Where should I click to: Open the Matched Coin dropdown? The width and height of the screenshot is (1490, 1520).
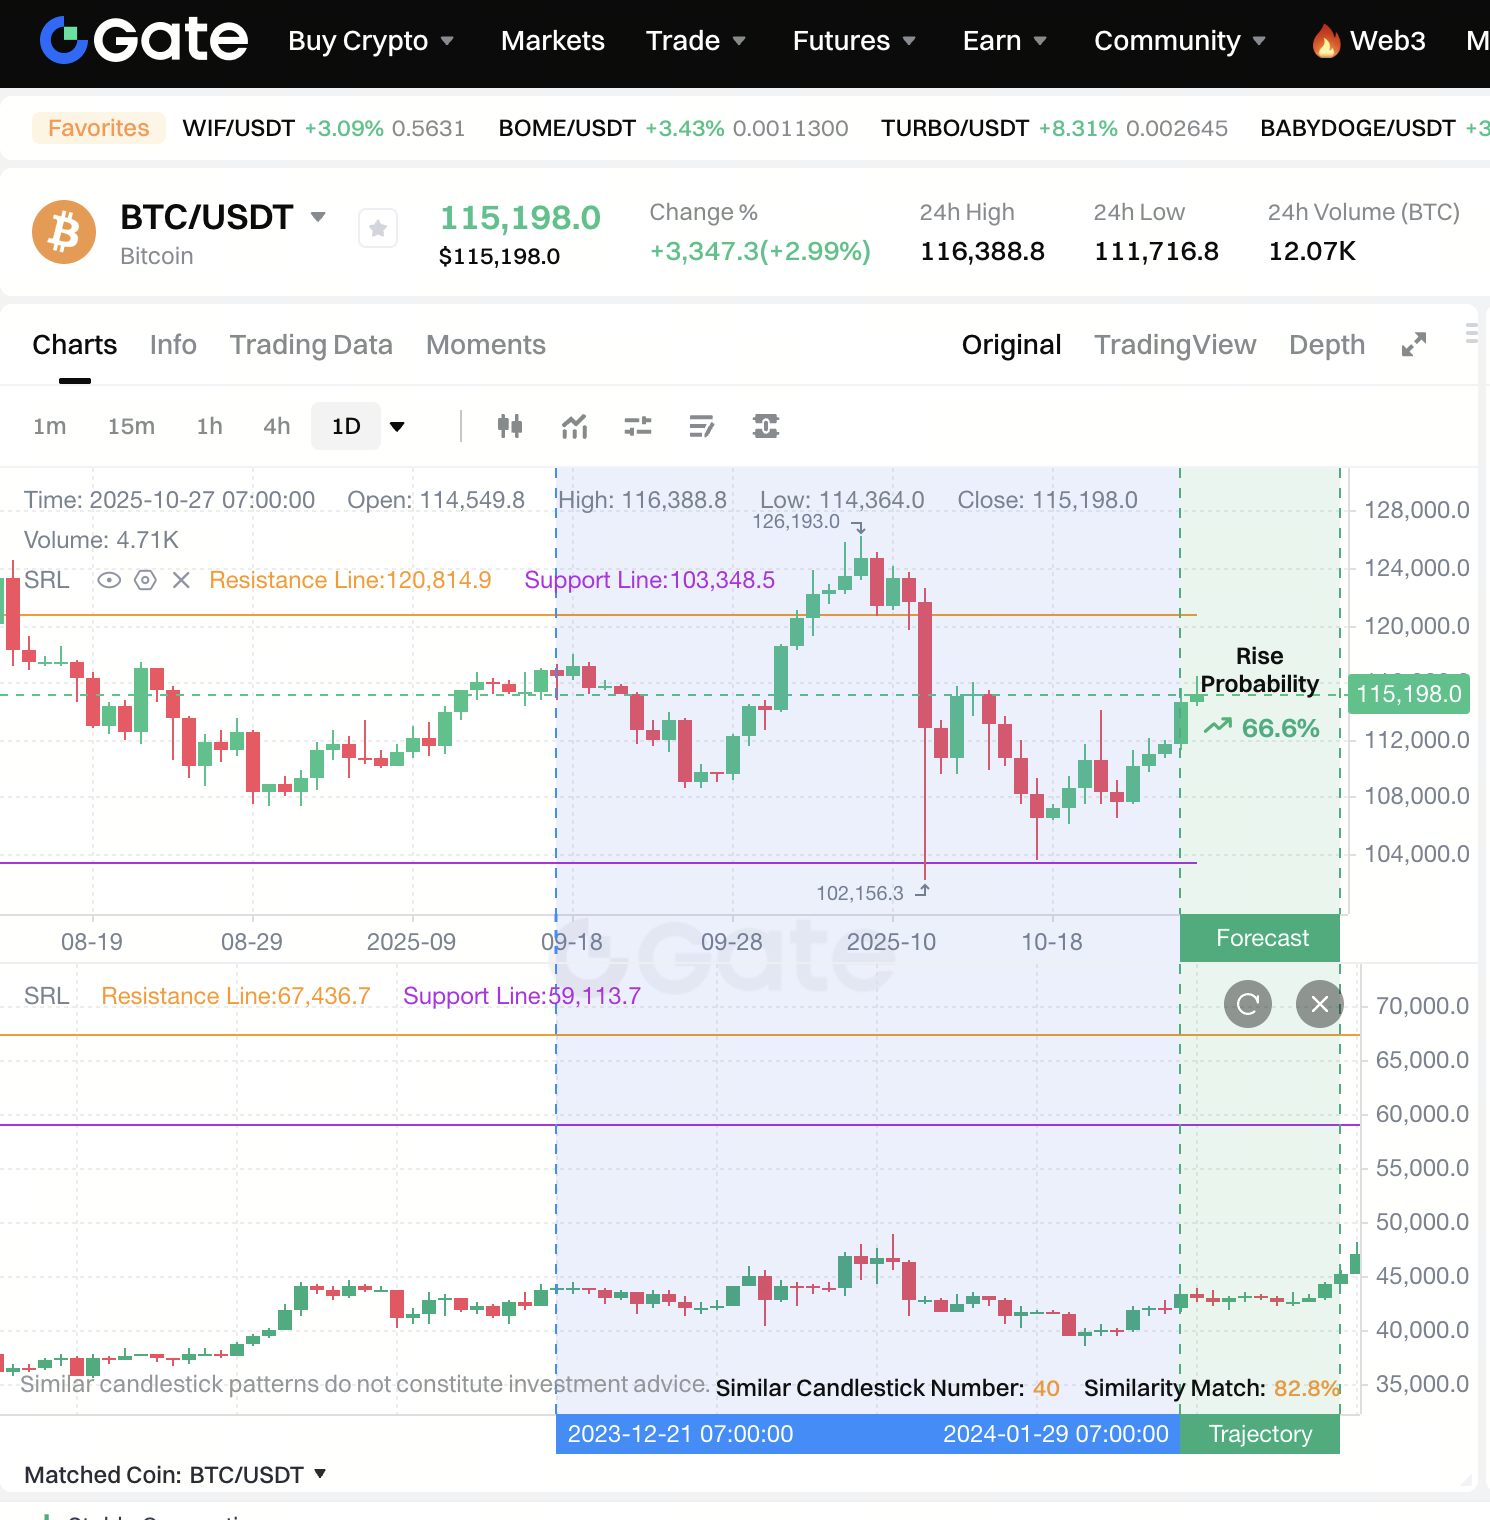pos(320,1474)
